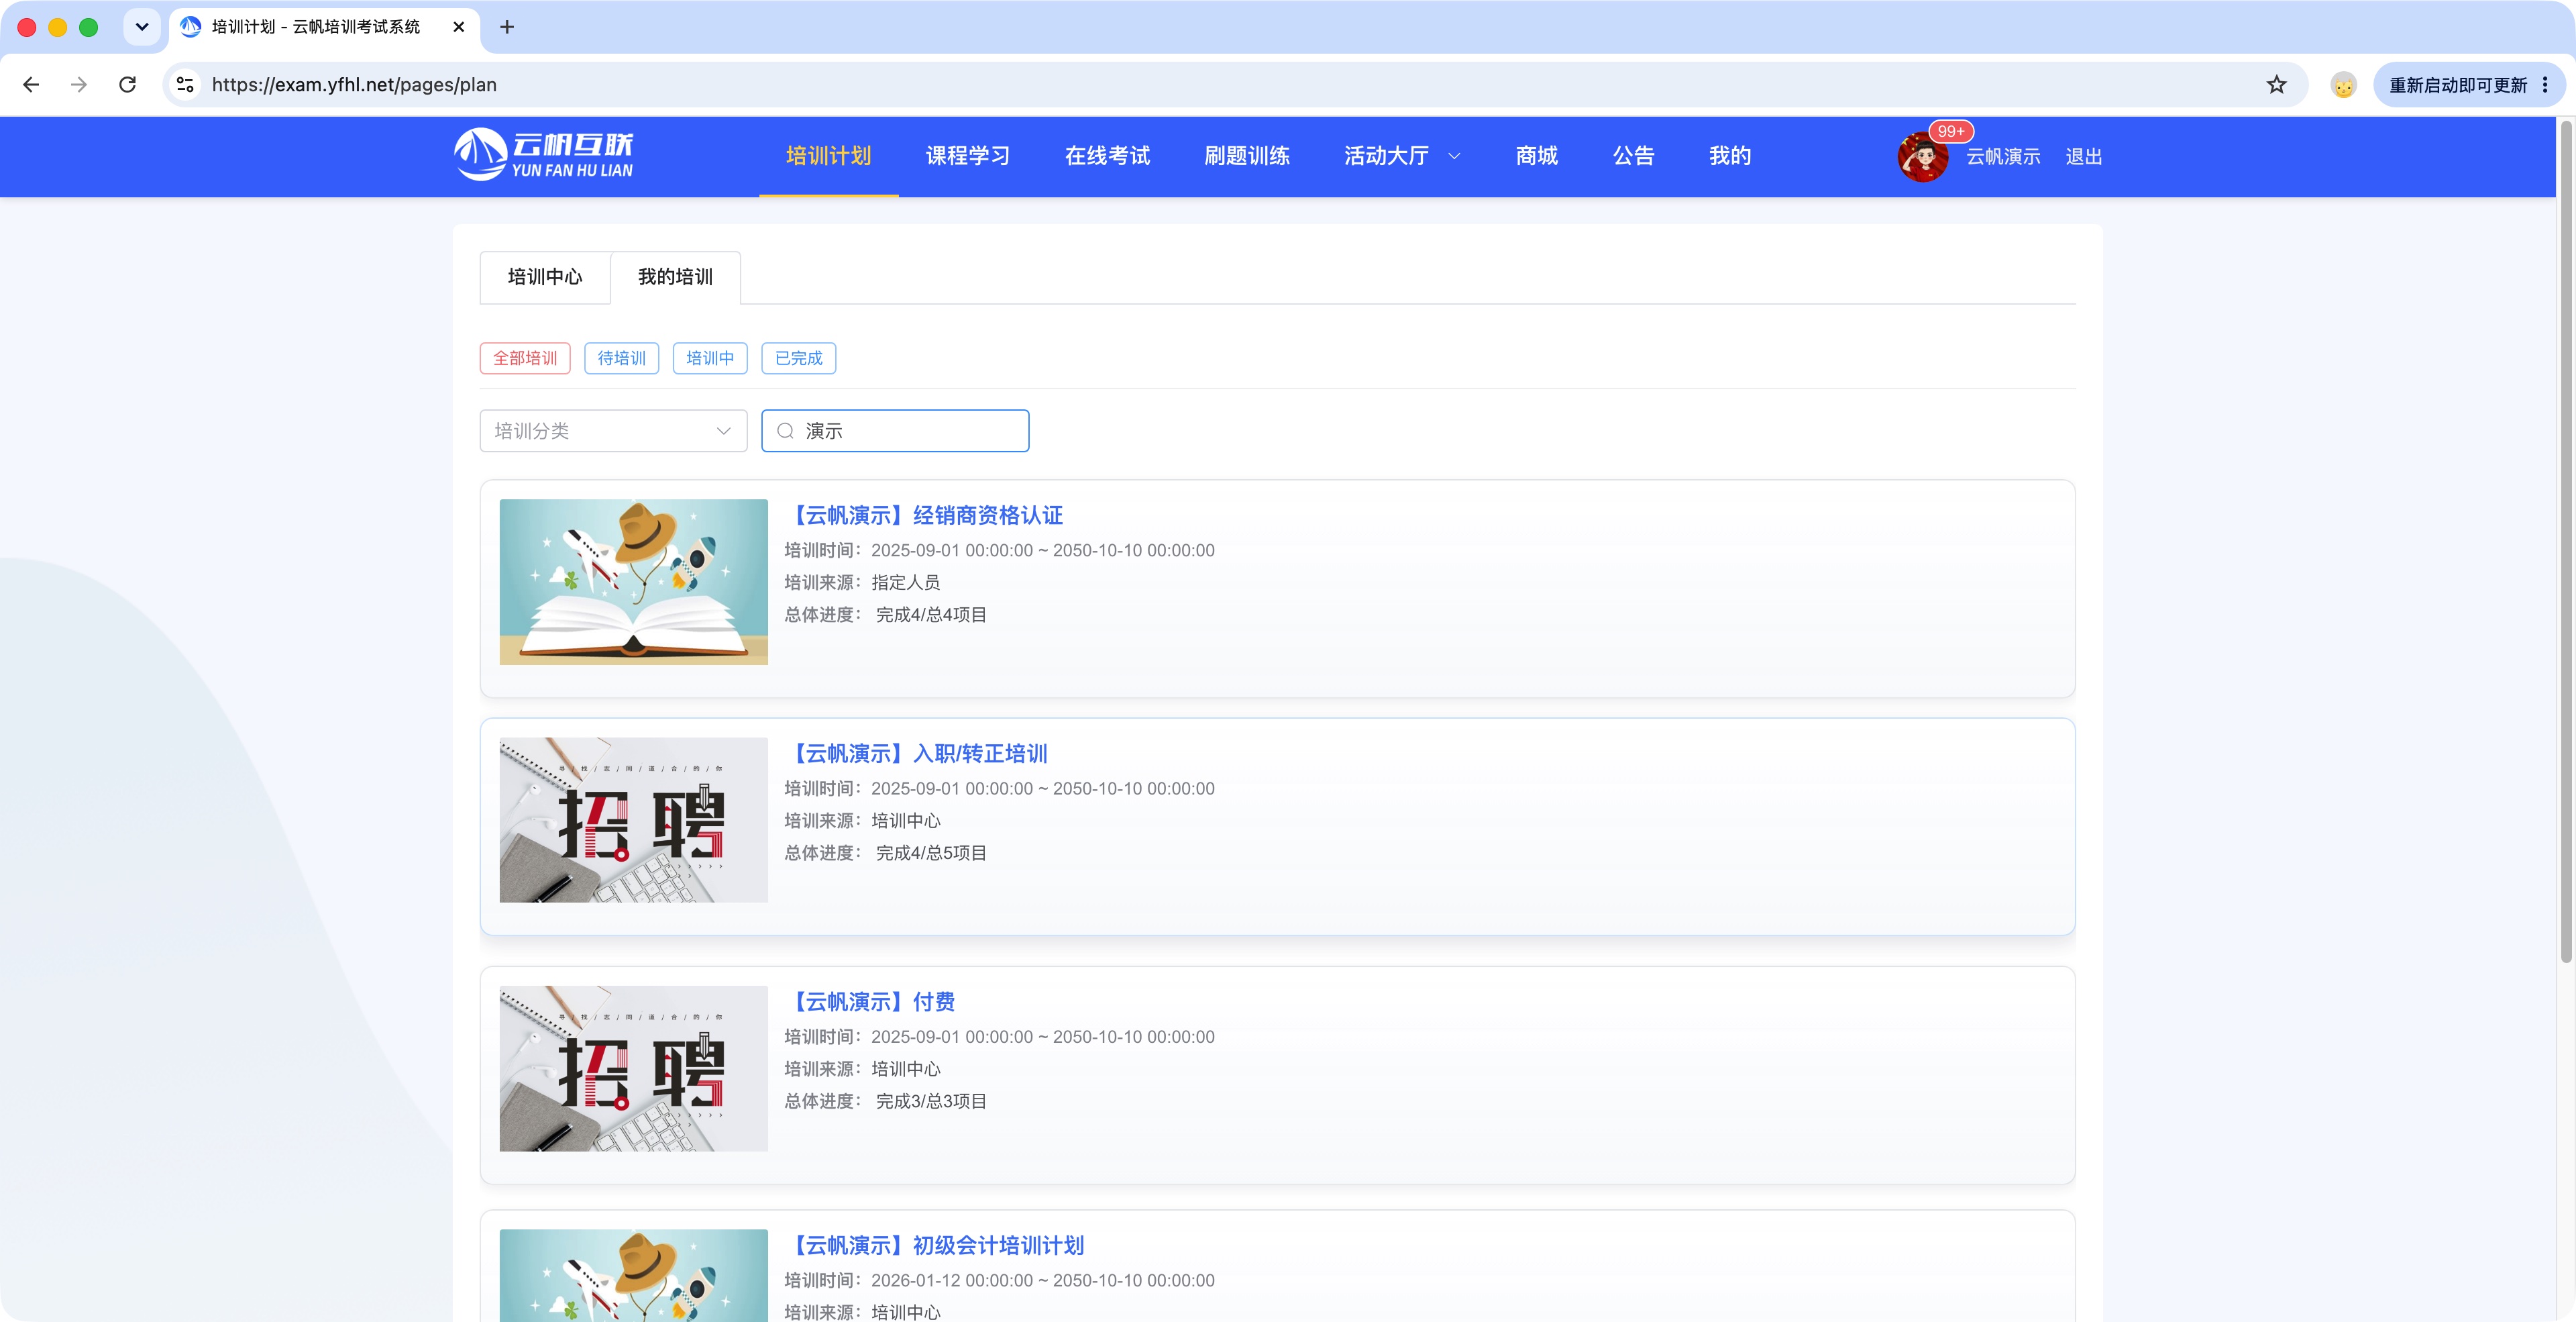
Task: Open 【云帆演示】初级会计培训计划 training
Action: click(936, 1245)
